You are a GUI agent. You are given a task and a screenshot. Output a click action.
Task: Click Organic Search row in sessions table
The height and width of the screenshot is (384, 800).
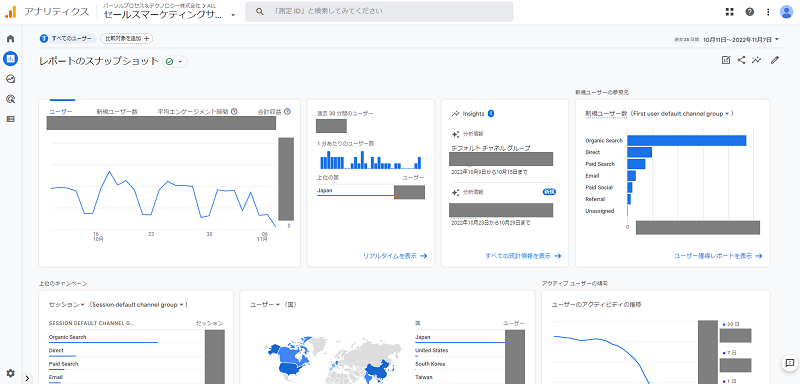coord(136,338)
